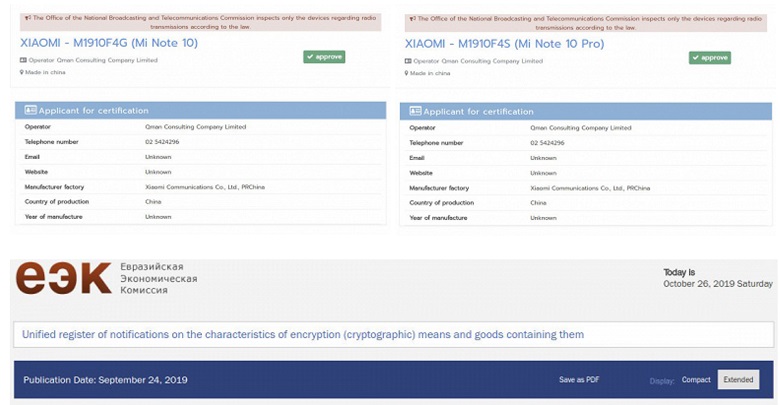Viewport: 780px width, 405px height.
Task: Click the Евразийская Экономическая Комиссия title text
Action: (x=159, y=278)
